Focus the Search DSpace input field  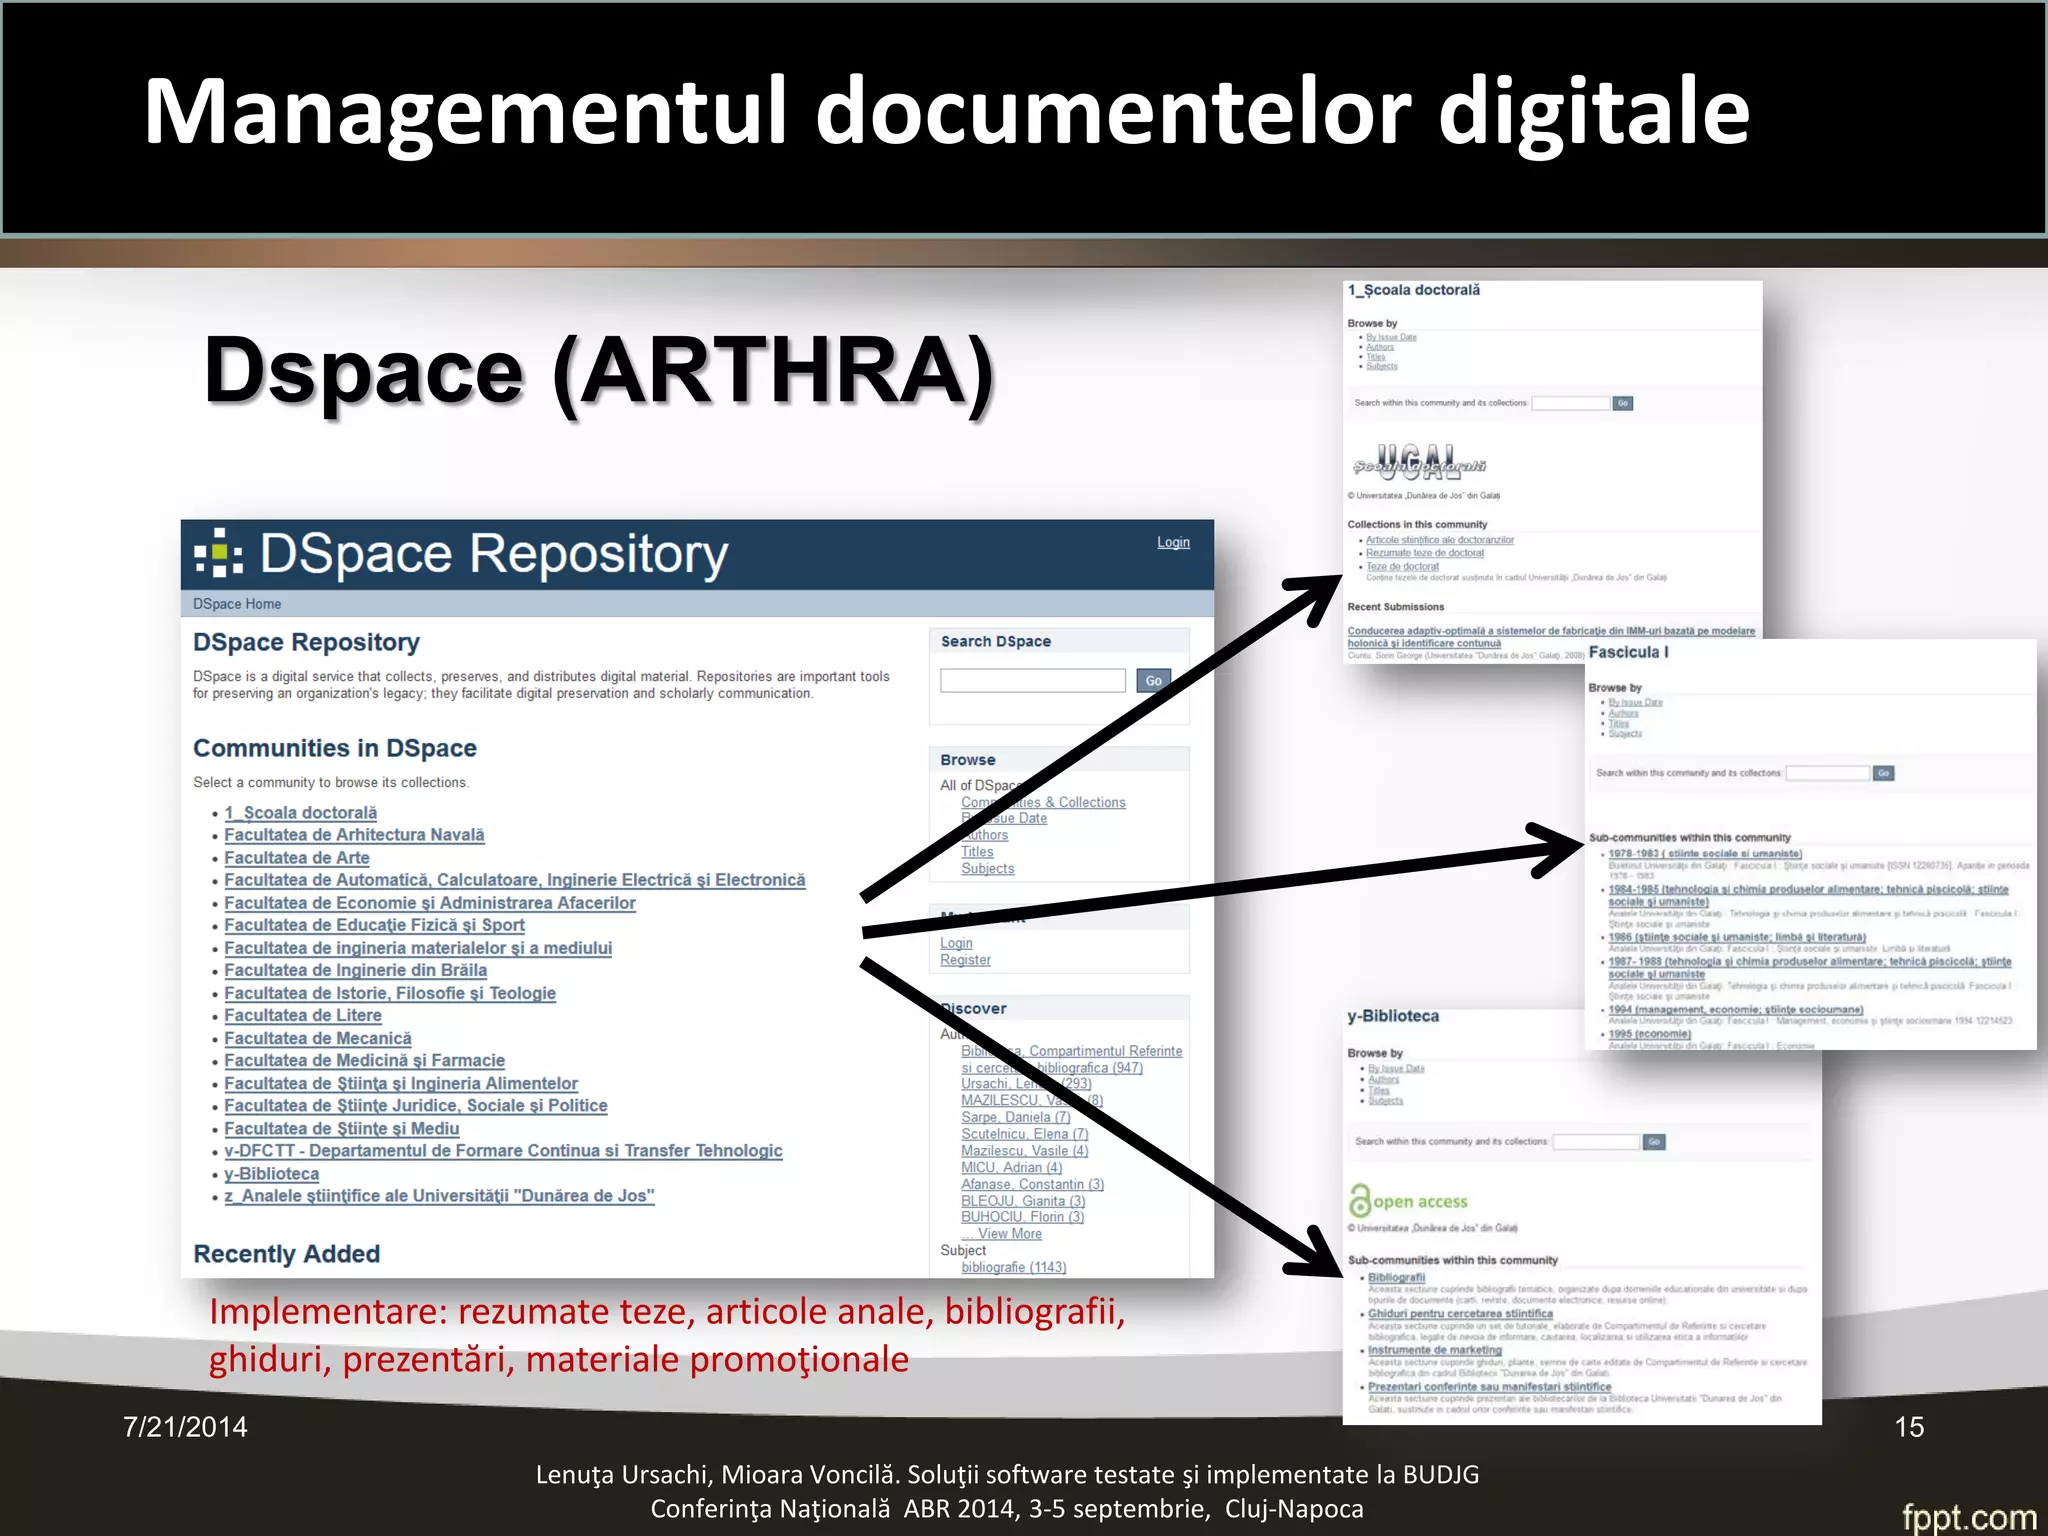1033,681
